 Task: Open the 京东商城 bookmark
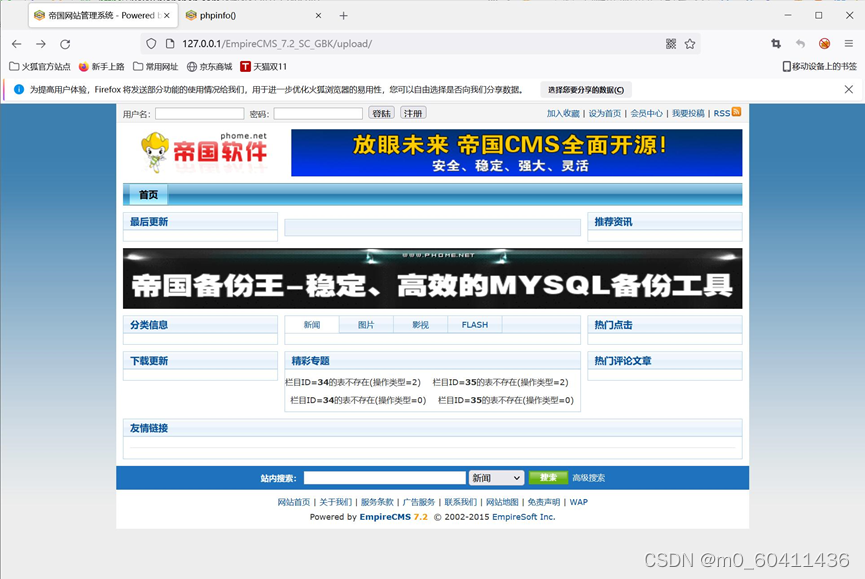pos(210,67)
